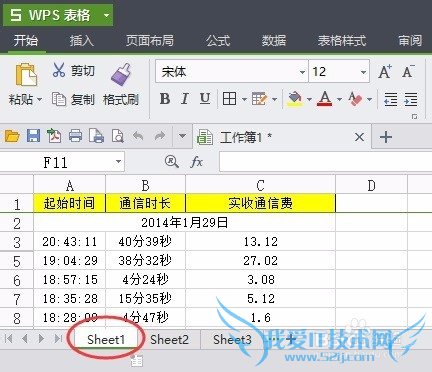
Task: Click the clear formatting eraser icon
Action: click(355, 99)
